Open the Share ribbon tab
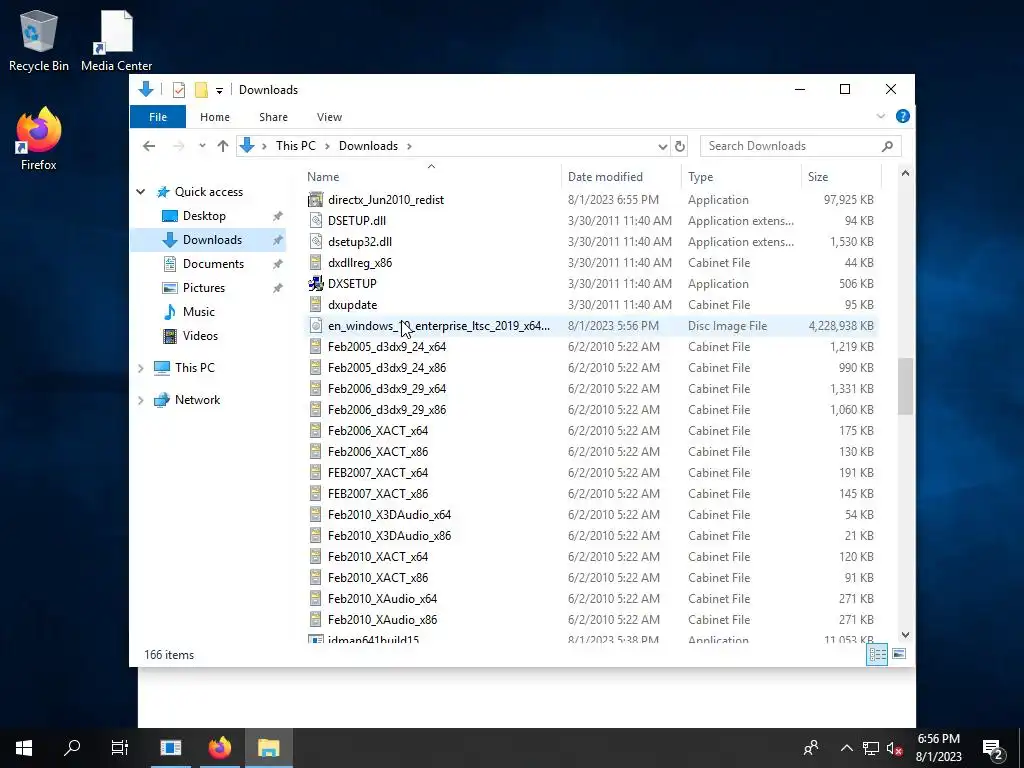The image size is (1024, 768). (273, 117)
